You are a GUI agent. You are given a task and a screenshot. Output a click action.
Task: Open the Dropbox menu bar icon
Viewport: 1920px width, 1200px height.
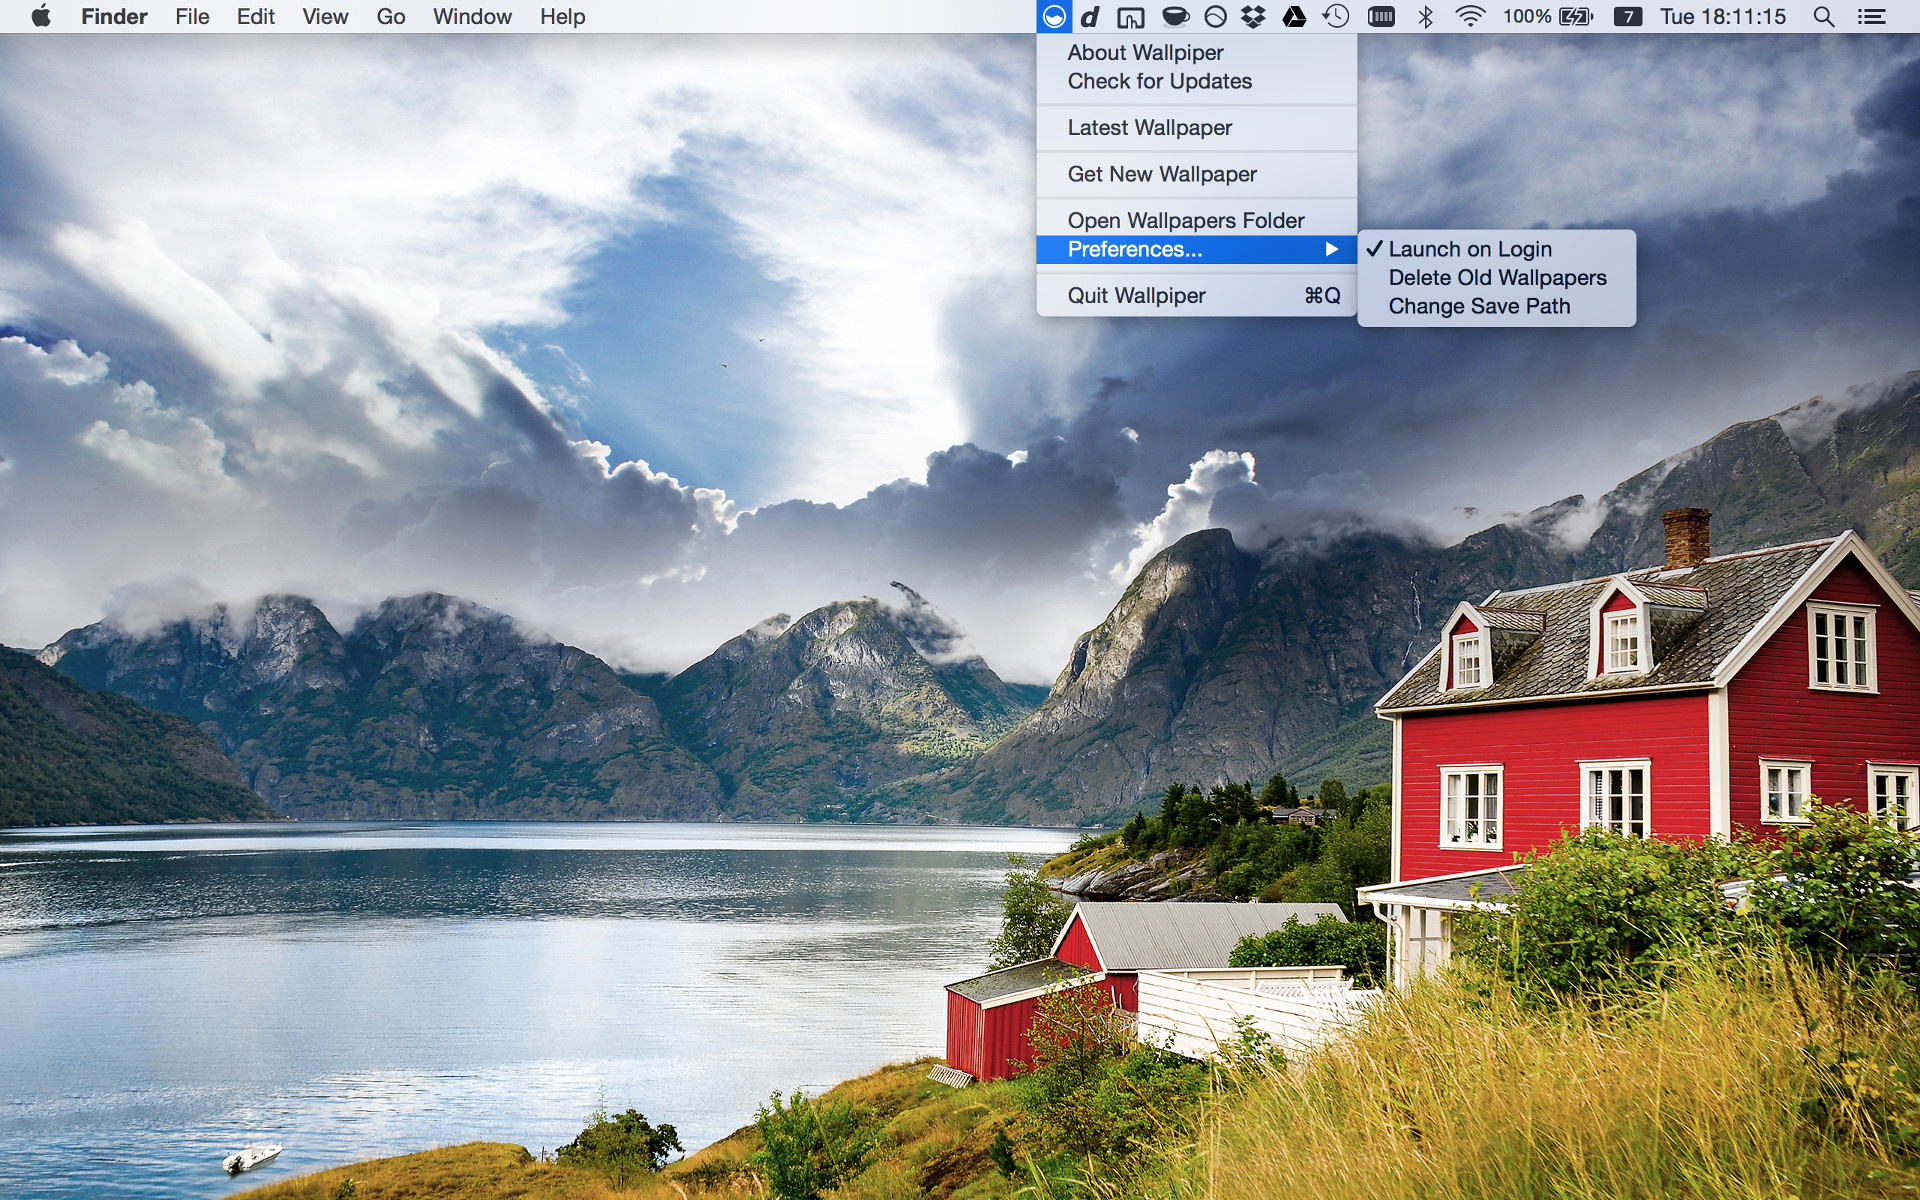(x=1253, y=17)
